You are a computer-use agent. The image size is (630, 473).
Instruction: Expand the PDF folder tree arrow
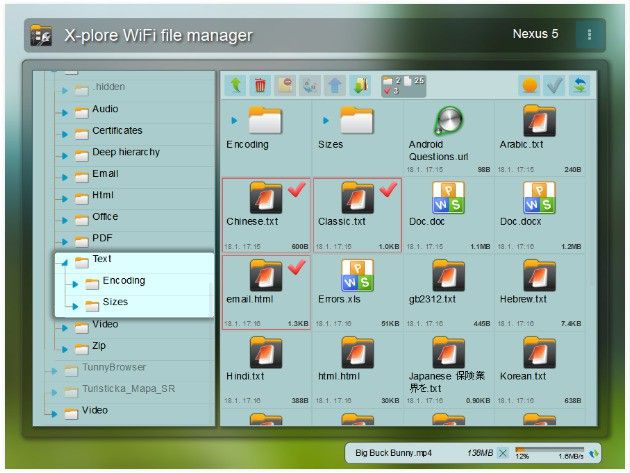(65, 242)
